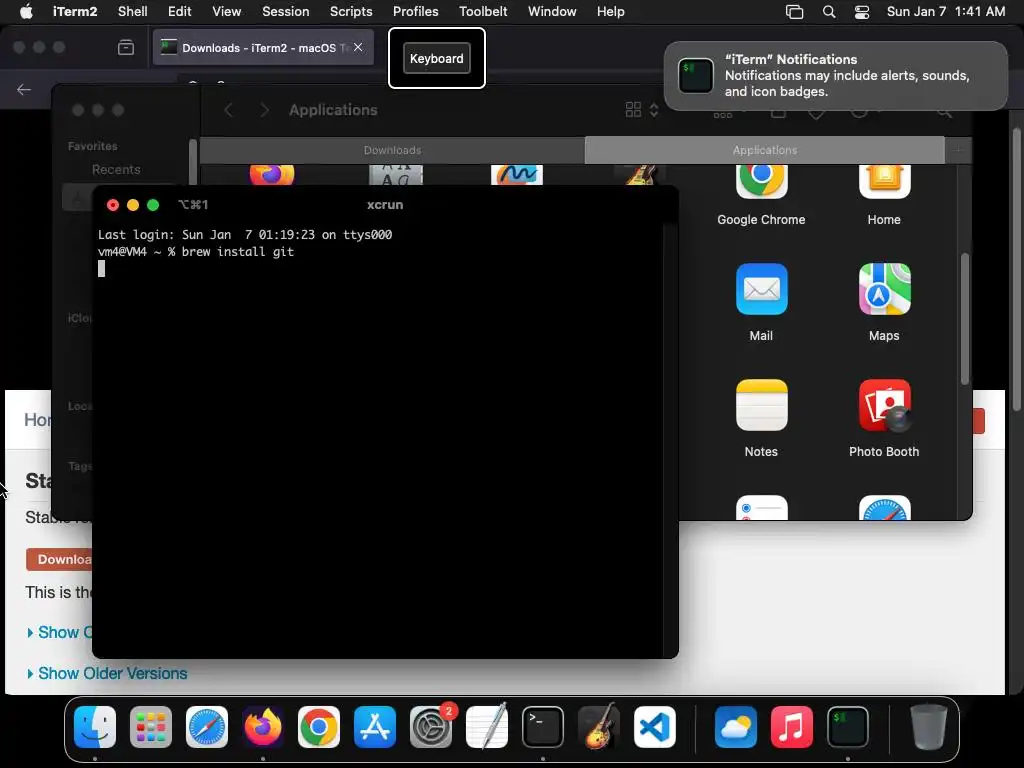Open the iTerm2 application menu
The width and height of the screenshot is (1024, 768).
click(x=75, y=12)
